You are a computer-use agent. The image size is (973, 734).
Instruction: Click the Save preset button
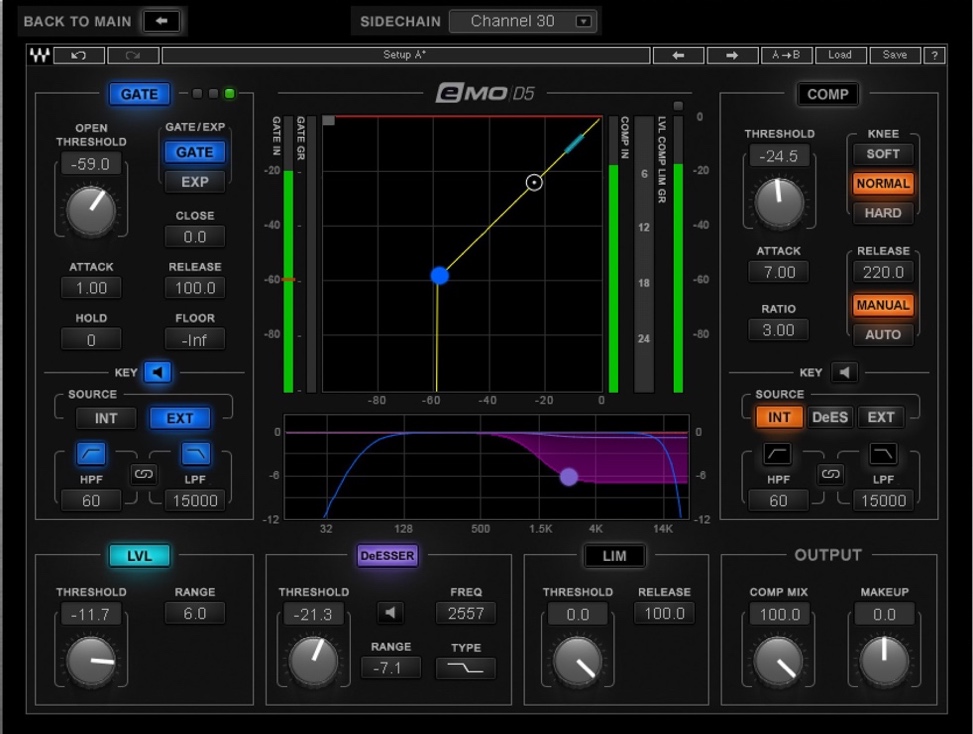(x=894, y=55)
